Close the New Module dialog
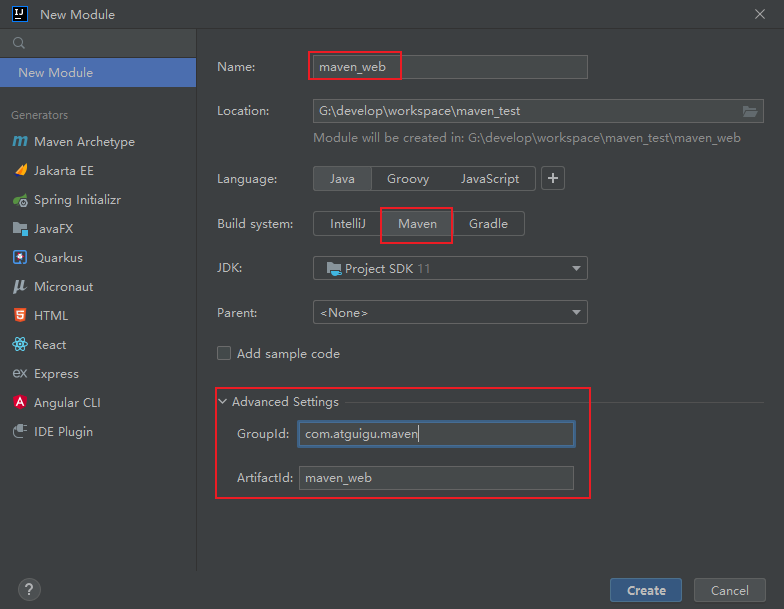The height and width of the screenshot is (609, 784). tap(760, 14)
